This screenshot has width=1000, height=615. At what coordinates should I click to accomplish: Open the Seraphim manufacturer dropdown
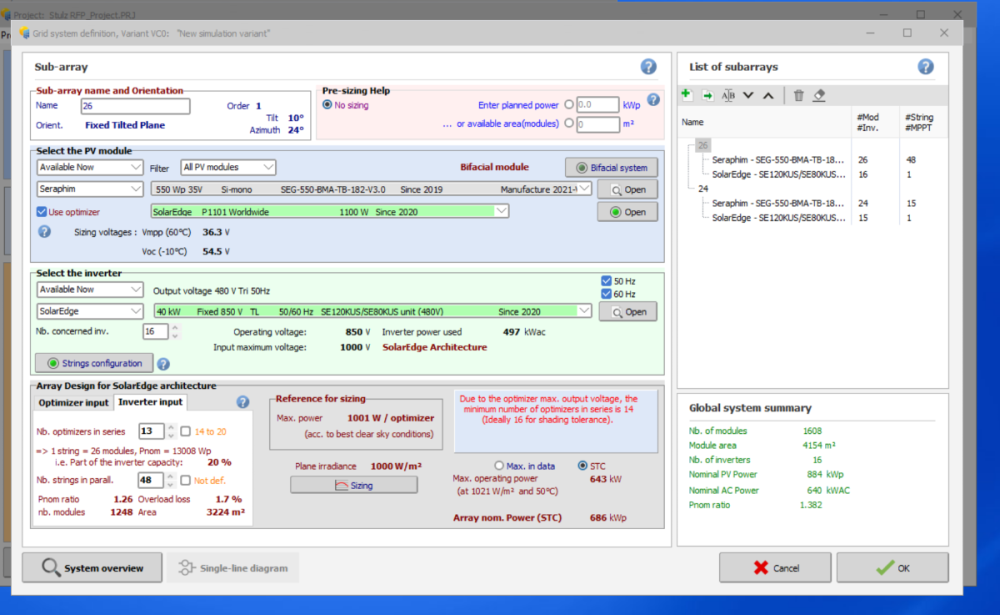click(90, 189)
